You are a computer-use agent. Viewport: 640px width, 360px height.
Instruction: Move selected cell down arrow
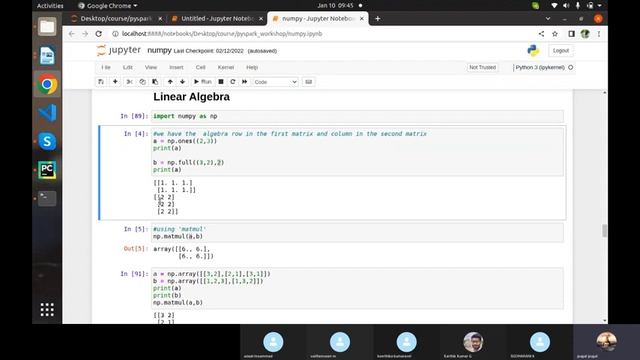pos(182,82)
